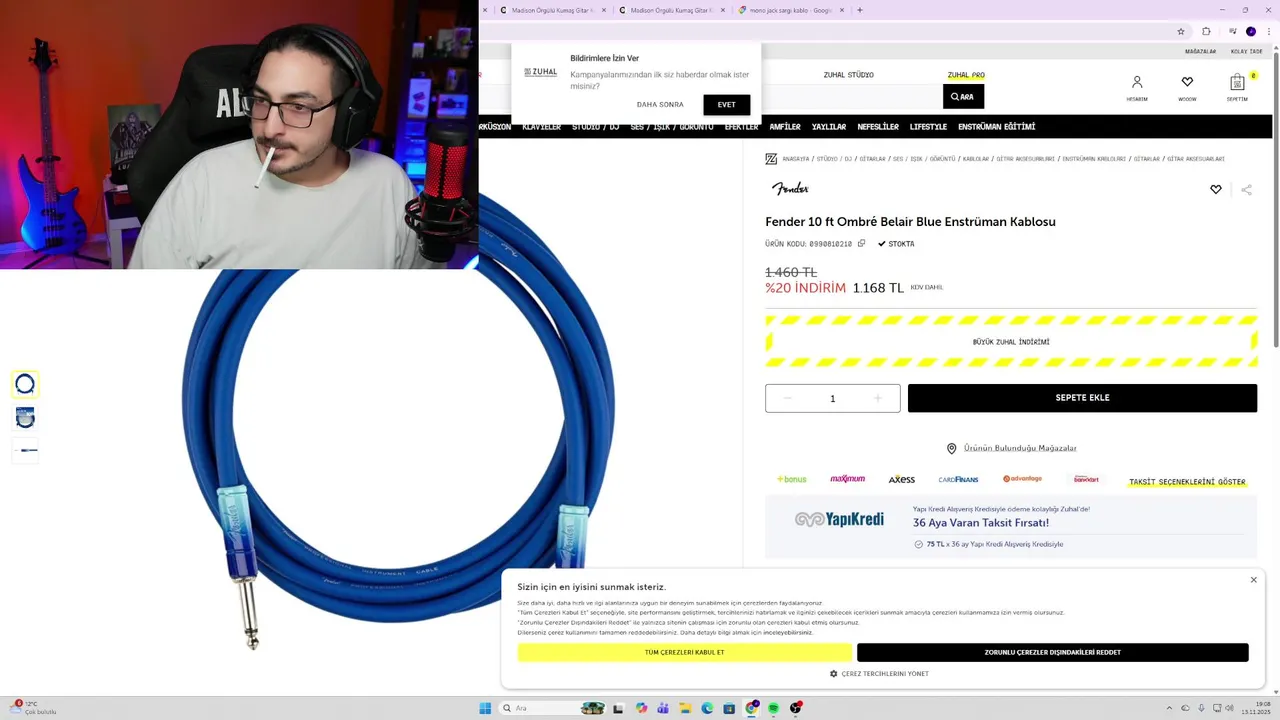Open a new browser tab
Image resolution: width=1280 pixels, height=720 pixels.
(860, 10)
